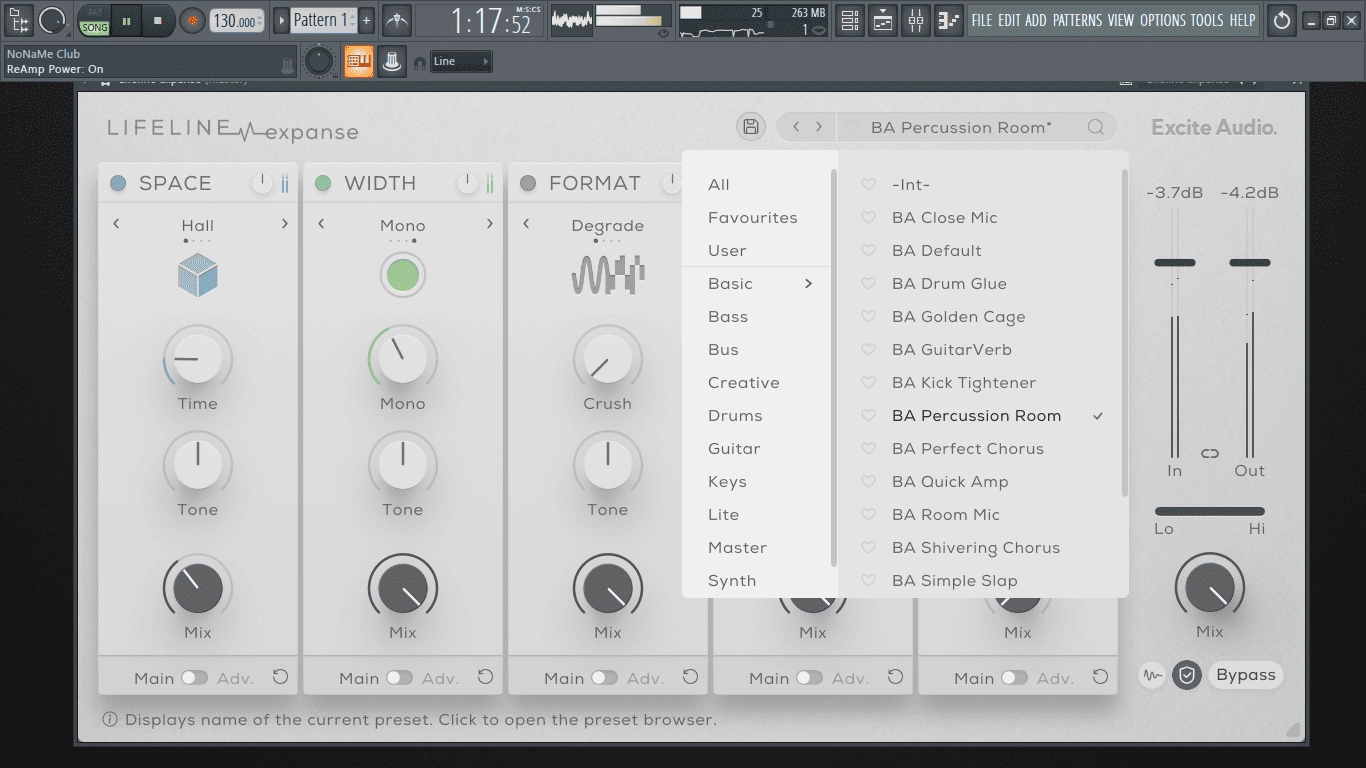Favourite the BA Golden Cage preset heart

pyautogui.click(x=868, y=316)
